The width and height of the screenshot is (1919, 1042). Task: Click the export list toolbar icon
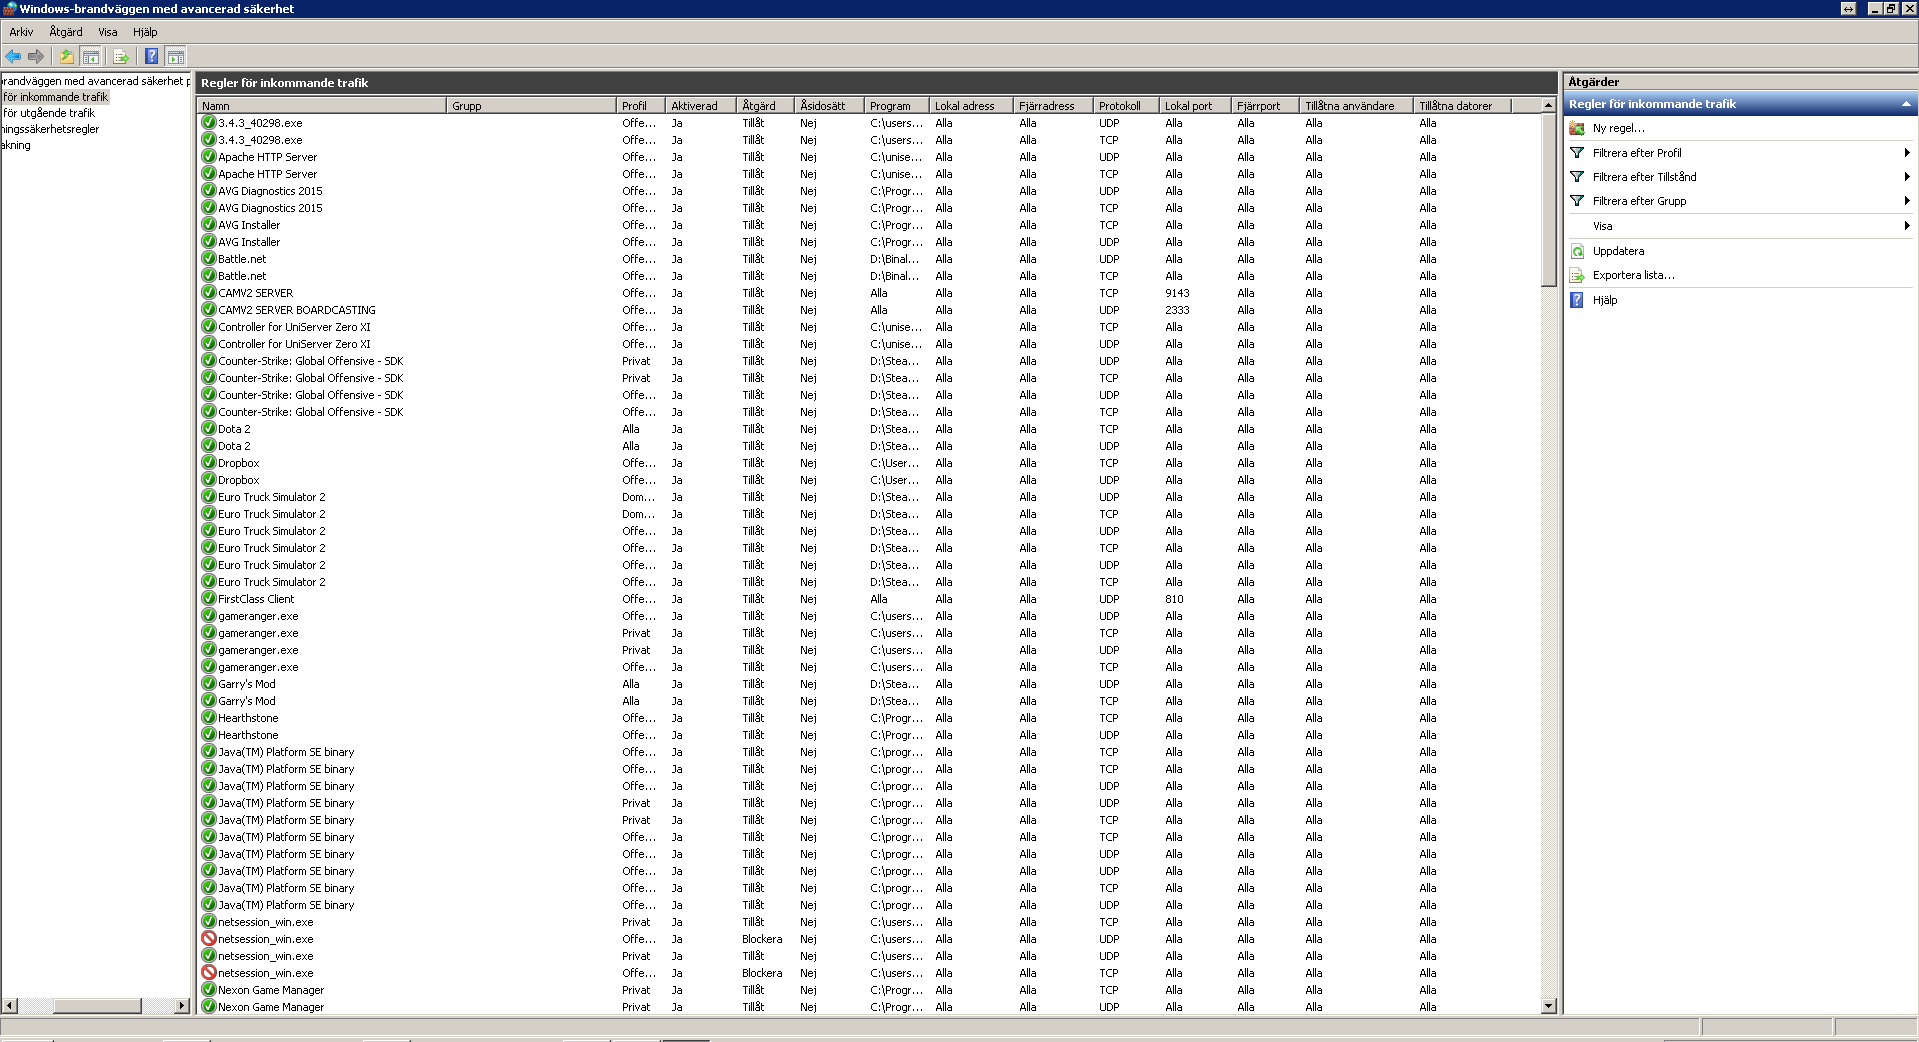pos(121,56)
